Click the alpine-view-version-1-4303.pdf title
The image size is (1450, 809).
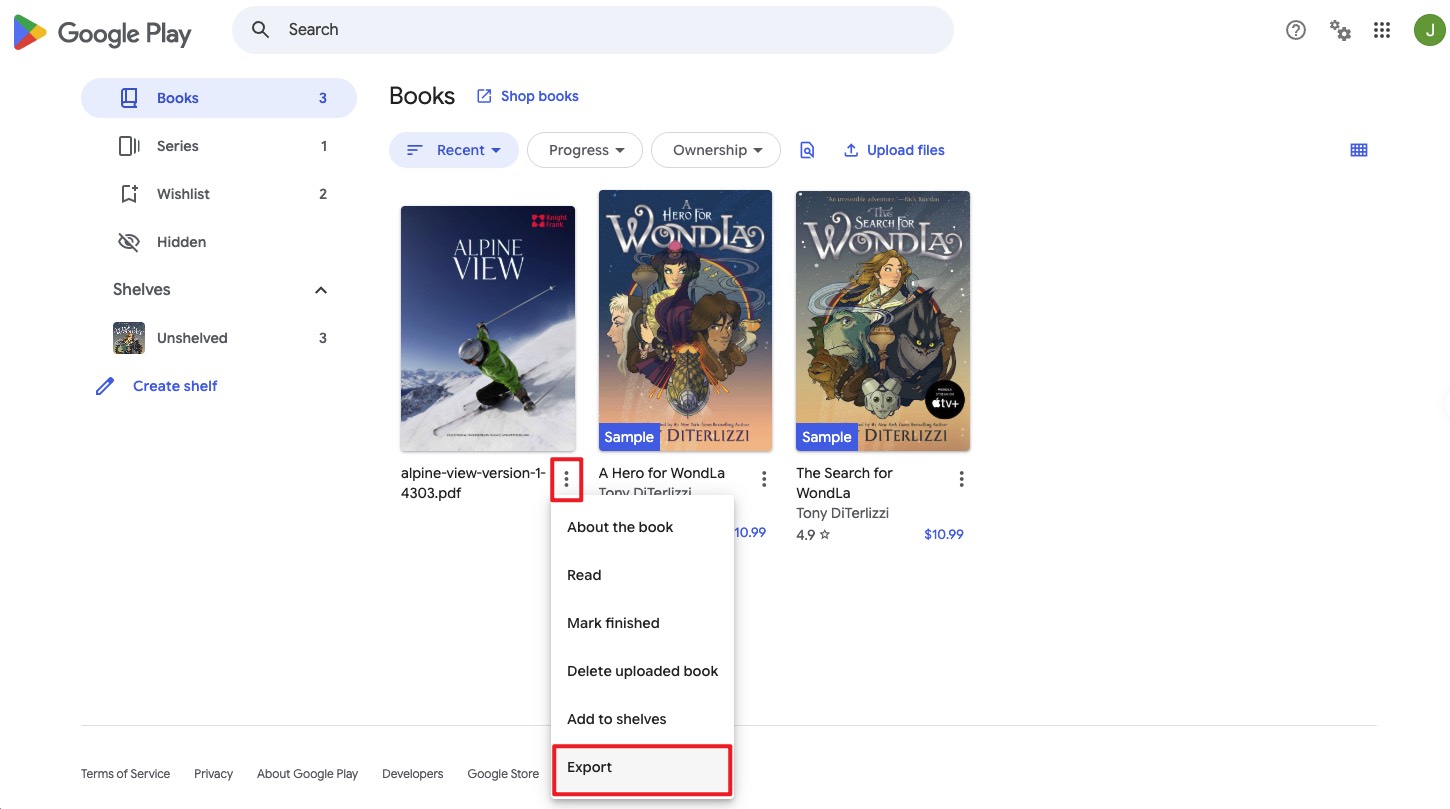coord(474,483)
